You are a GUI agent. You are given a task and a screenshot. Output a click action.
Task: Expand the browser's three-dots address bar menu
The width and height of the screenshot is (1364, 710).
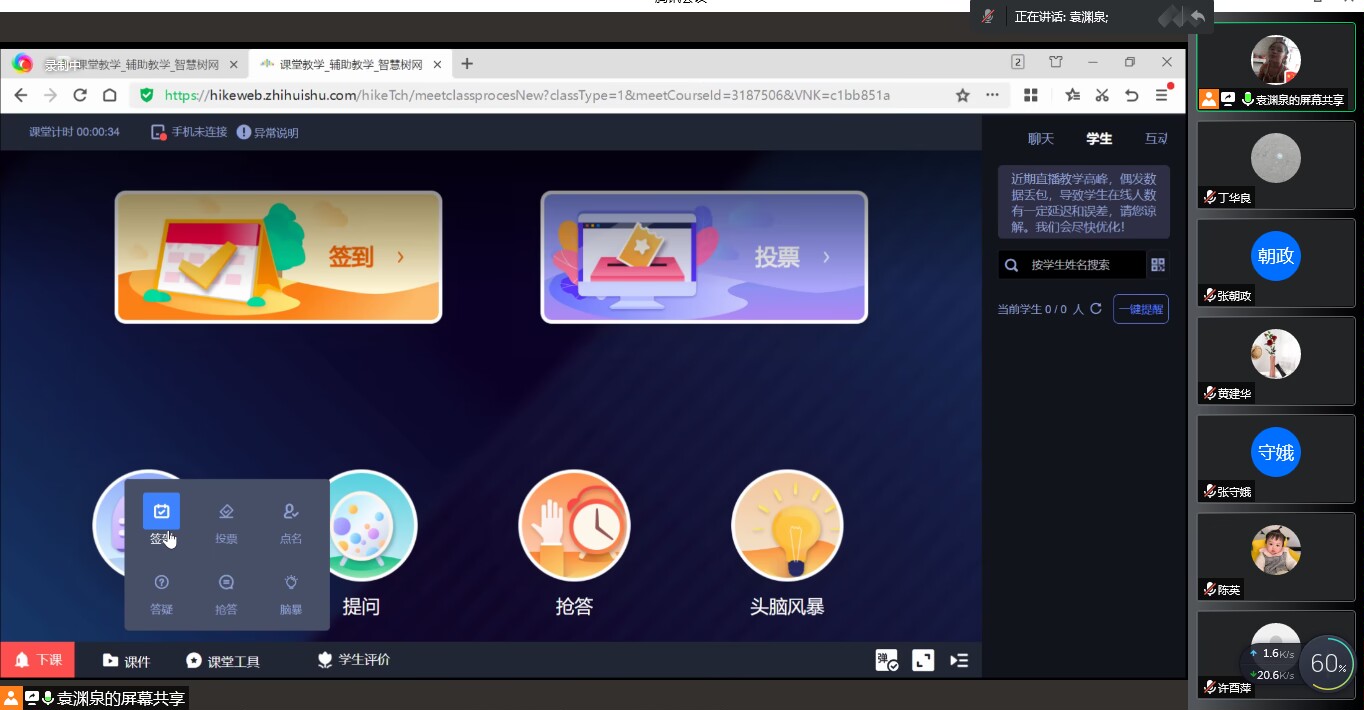click(x=992, y=95)
